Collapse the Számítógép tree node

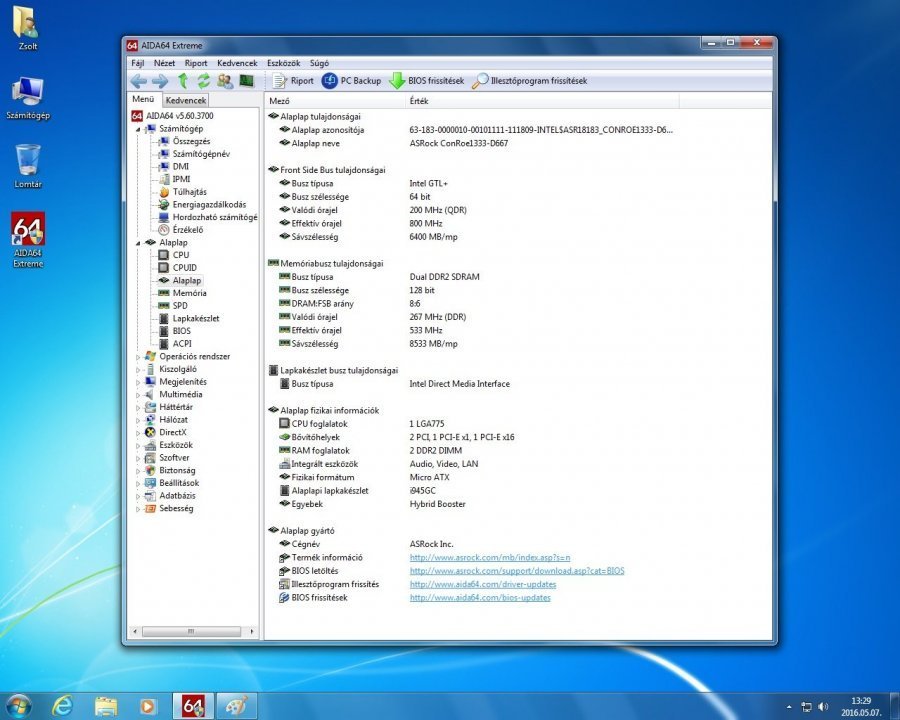point(137,129)
